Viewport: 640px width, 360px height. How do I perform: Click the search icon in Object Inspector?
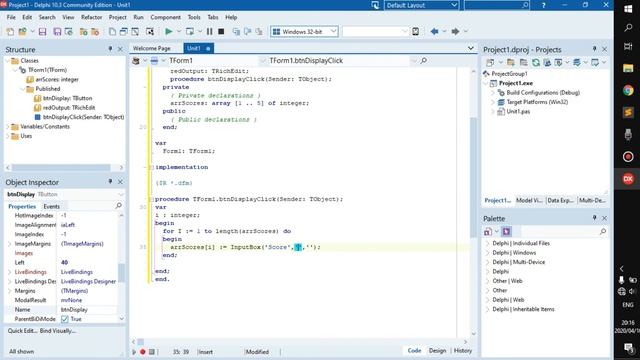(119, 206)
